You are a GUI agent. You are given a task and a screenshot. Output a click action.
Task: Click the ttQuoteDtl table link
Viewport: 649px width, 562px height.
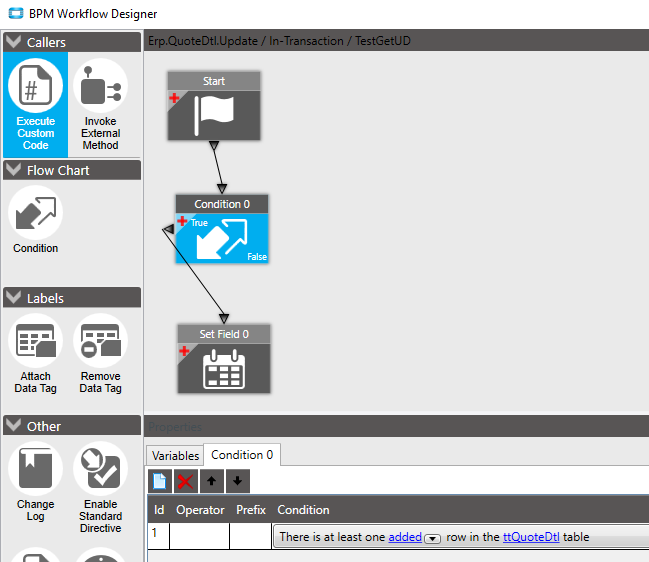click(531, 537)
